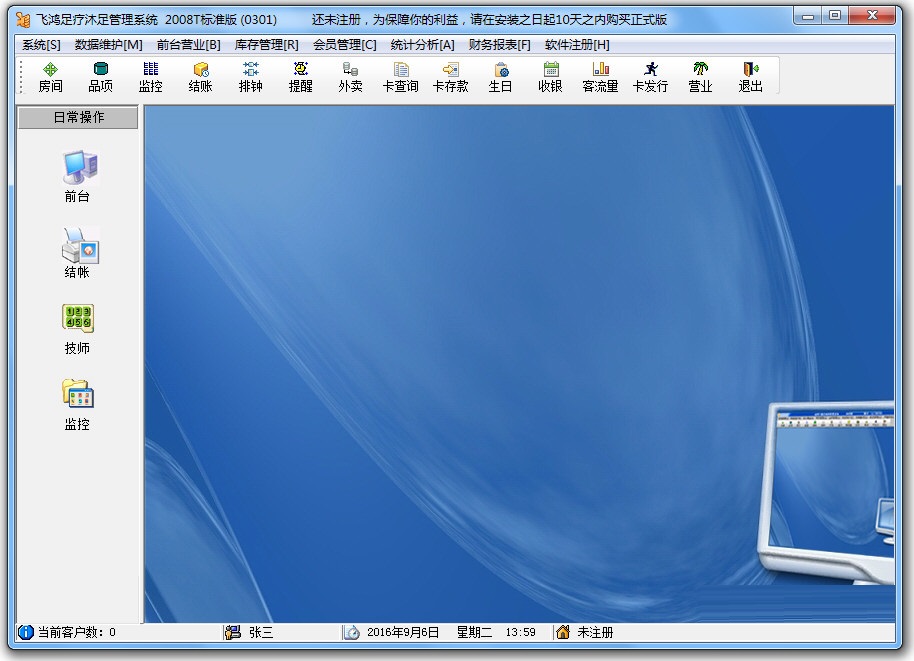Screen dimensions: 914x661
Task: Click the info icon beside 当前客户数
Action: pyautogui.click(x=26, y=632)
